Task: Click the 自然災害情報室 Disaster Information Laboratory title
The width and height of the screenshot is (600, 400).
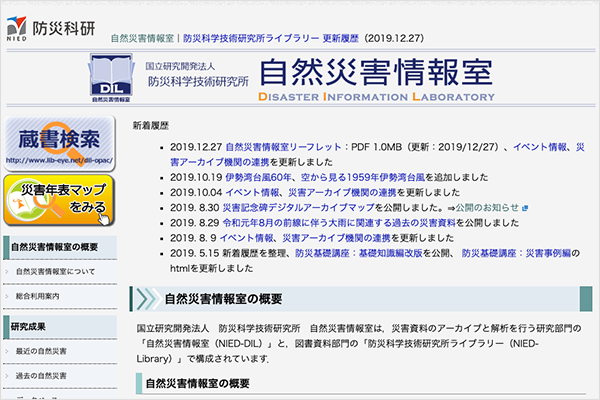Action: point(375,76)
